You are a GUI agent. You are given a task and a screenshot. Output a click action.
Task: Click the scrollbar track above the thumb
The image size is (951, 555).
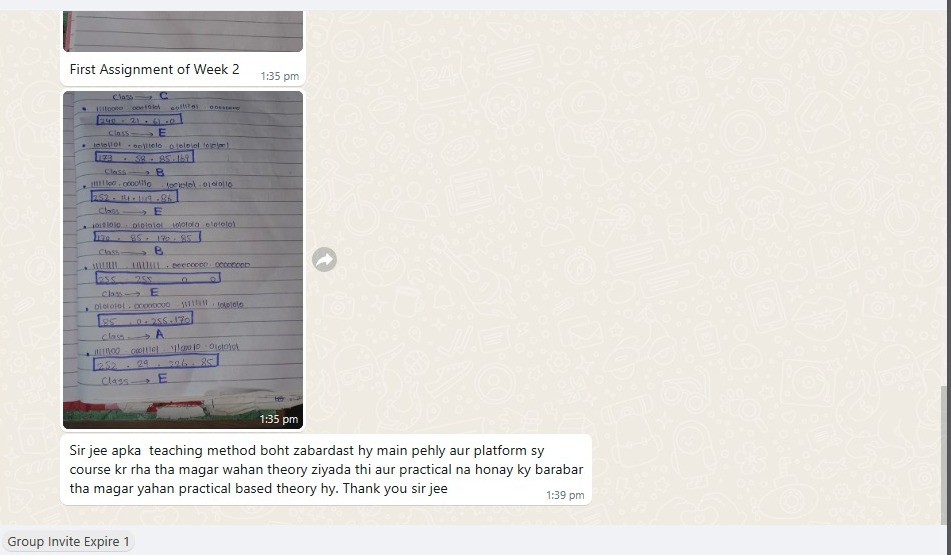946,198
